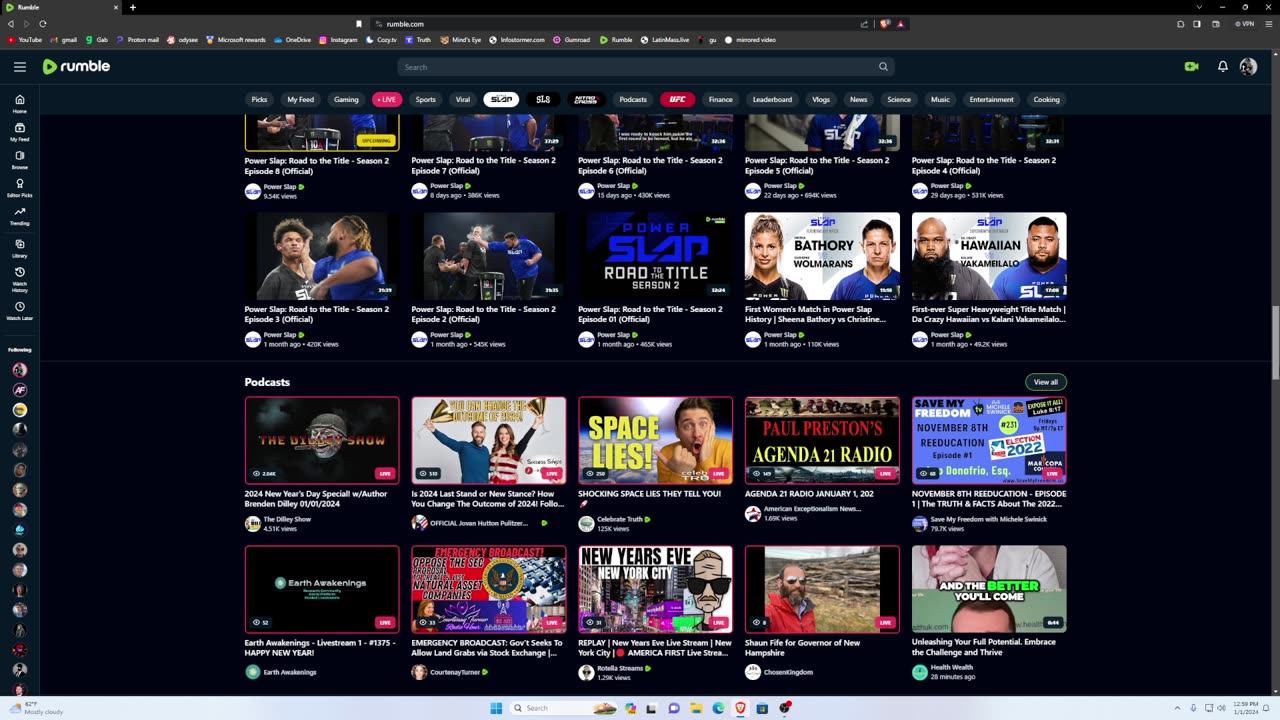1280x720 pixels.
Task: Open the taskbar weather widget
Action: click(35, 708)
